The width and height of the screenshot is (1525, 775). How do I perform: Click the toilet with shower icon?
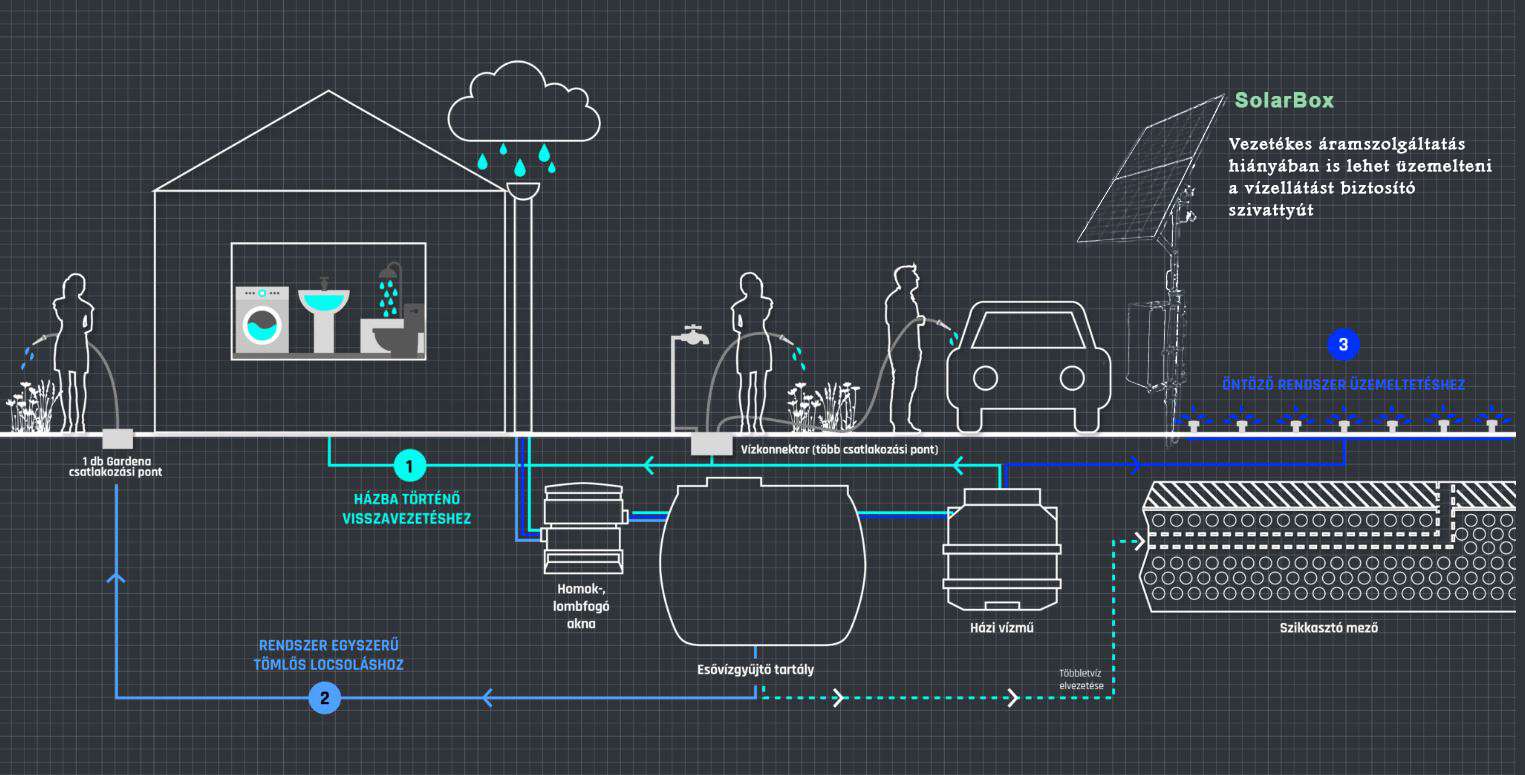point(391,320)
